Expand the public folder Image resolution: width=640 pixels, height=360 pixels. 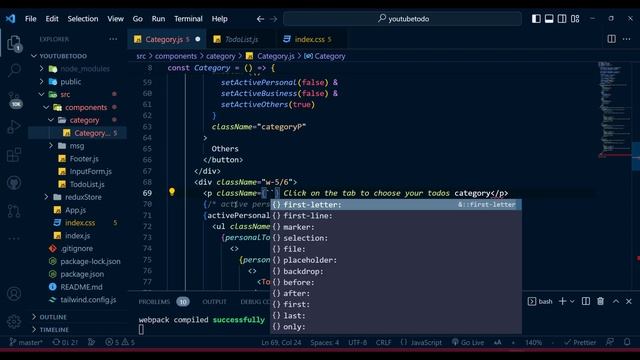click(71, 82)
